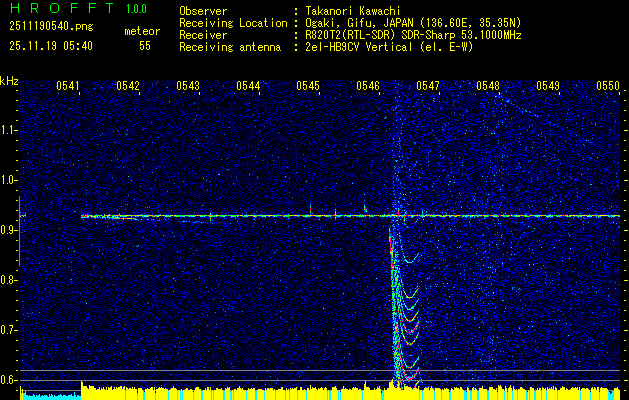Click the Observer label
The image size is (629, 400).
(x=203, y=11)
